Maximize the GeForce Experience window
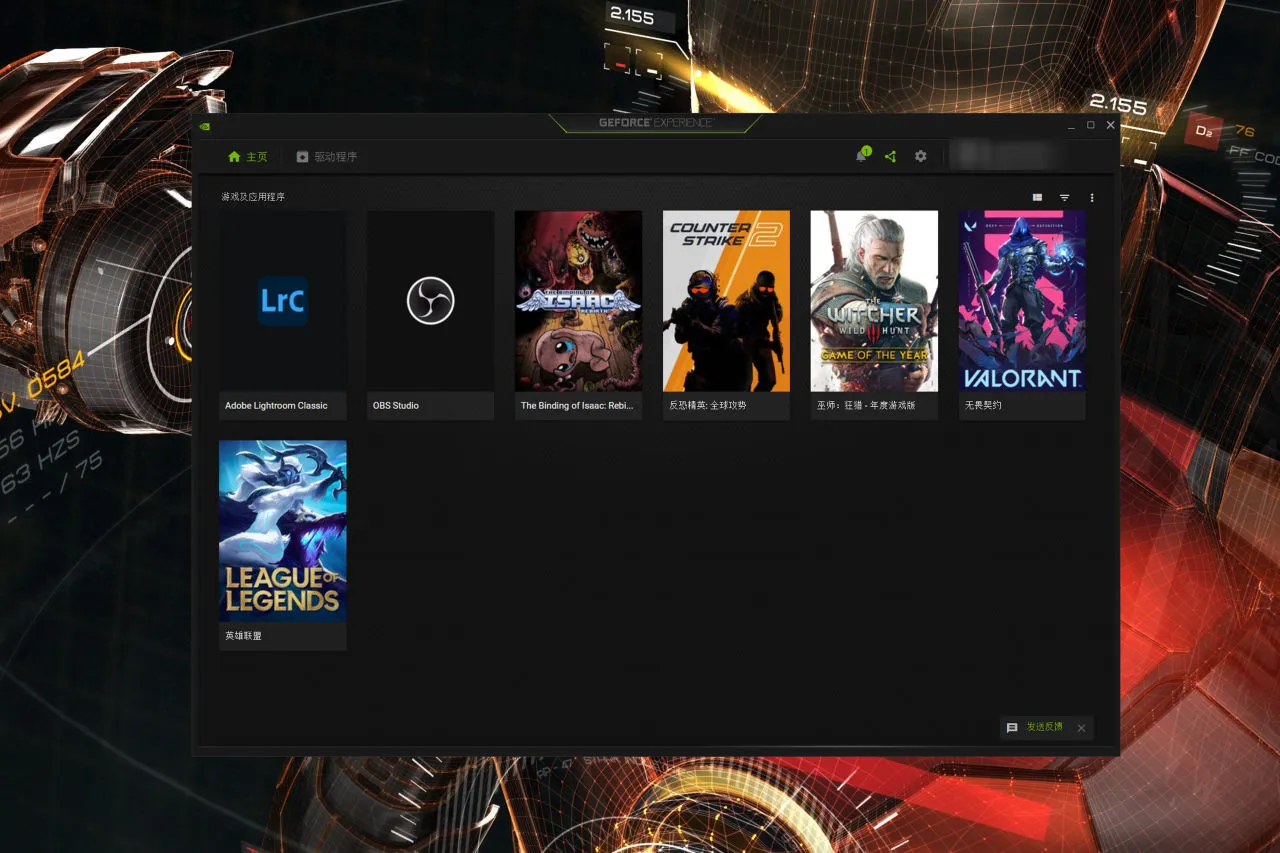The image size is (1280, 853). pyautogui.click(x=1090, y=125)
